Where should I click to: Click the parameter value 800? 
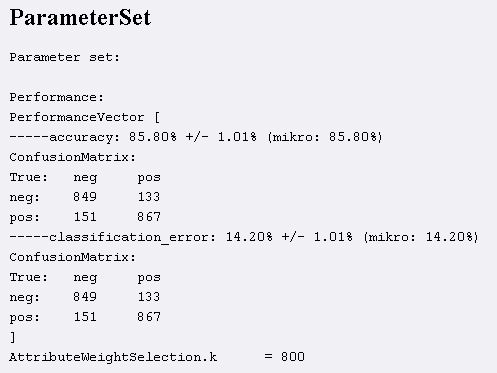pos(293,357)
